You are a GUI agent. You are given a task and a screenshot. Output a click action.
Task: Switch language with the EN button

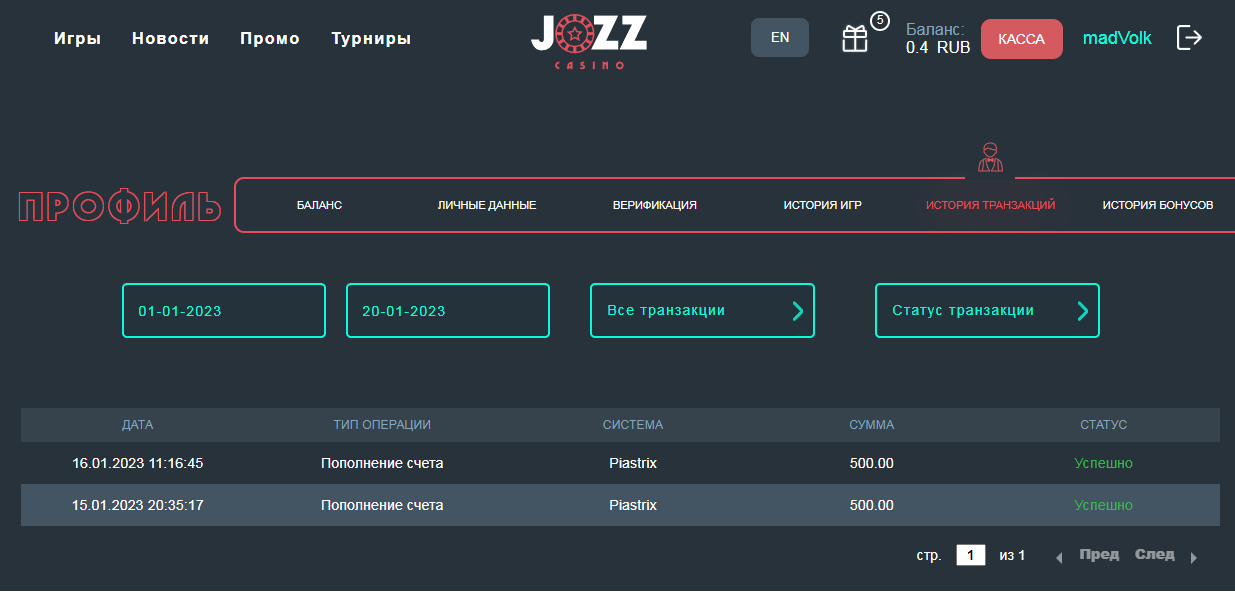coord(780,38)
